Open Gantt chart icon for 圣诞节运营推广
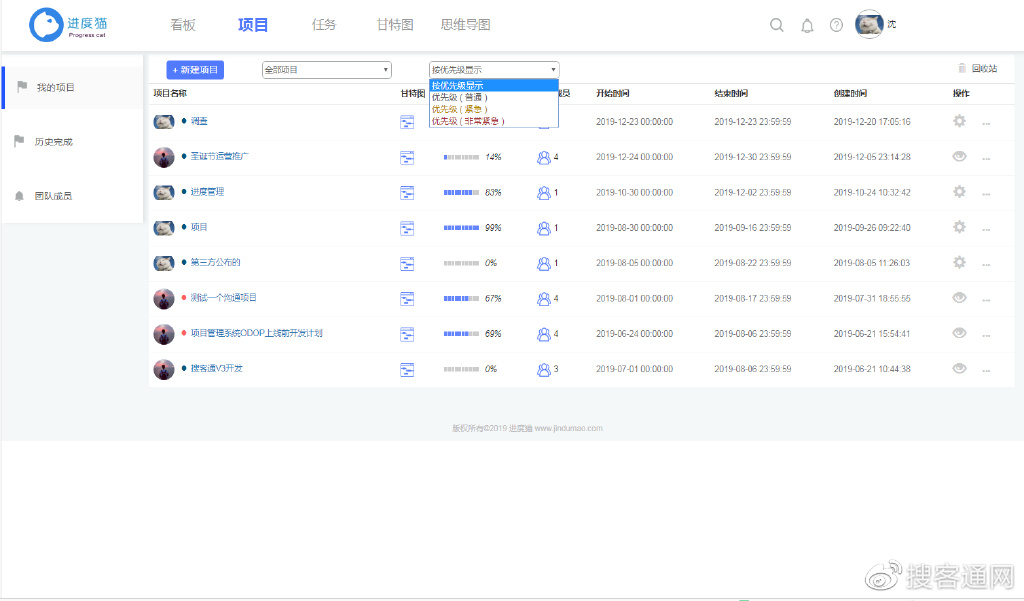1024x601 pixels. (407, 157)
